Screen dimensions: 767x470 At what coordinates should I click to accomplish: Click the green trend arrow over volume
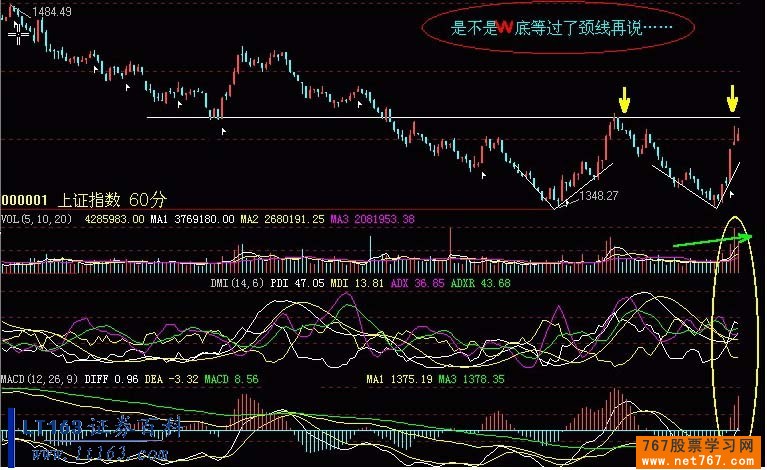click(712, 240)
